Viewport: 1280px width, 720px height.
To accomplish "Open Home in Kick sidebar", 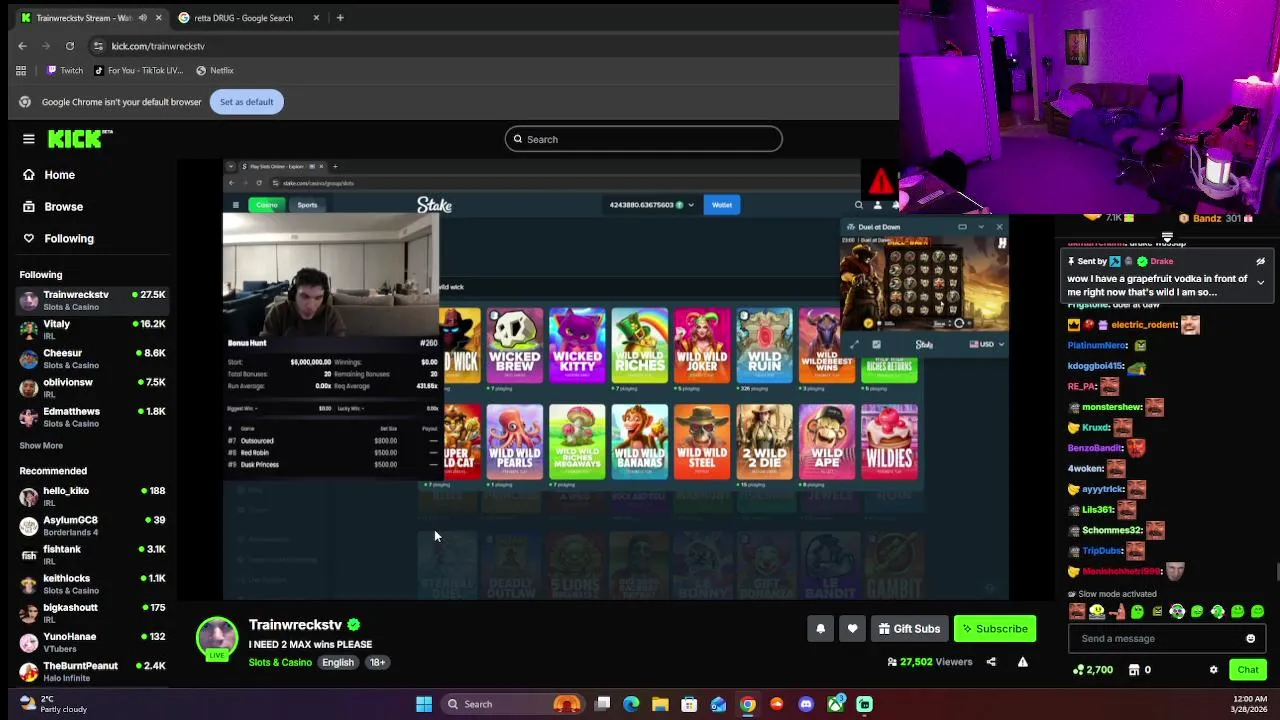I will 59,175.
